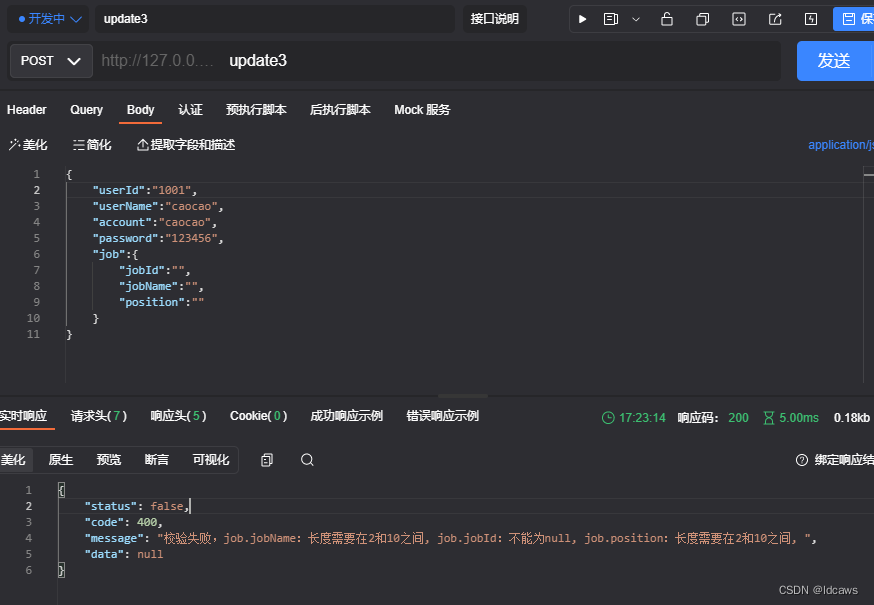Click the 接口说明 button
The height and width of the screenshot is (605, 874).
pos(494,19)
